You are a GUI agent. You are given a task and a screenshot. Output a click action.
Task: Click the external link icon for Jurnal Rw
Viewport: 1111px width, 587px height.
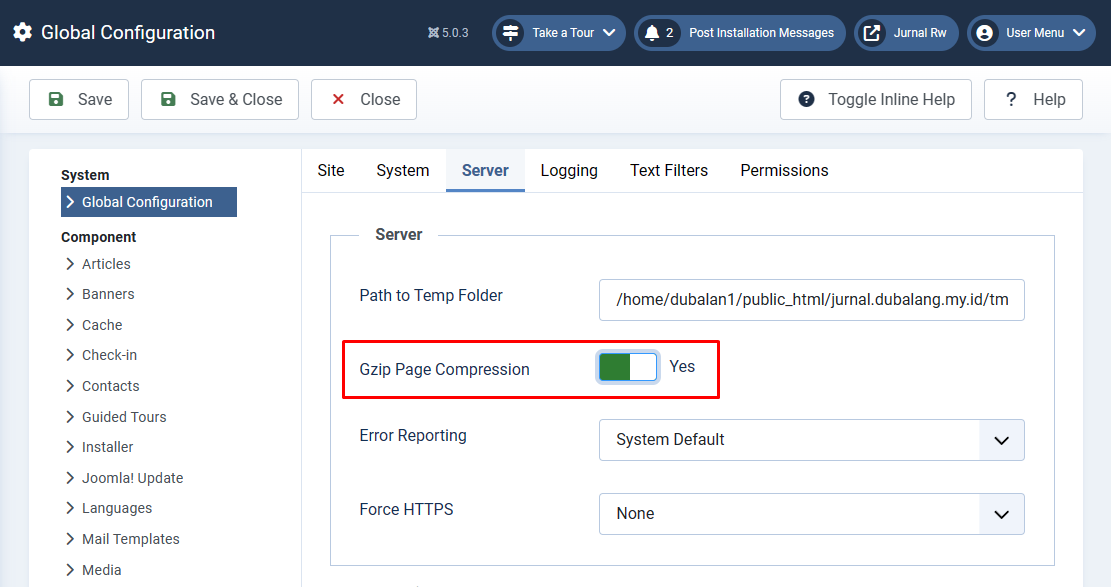[x=872, y=33]
